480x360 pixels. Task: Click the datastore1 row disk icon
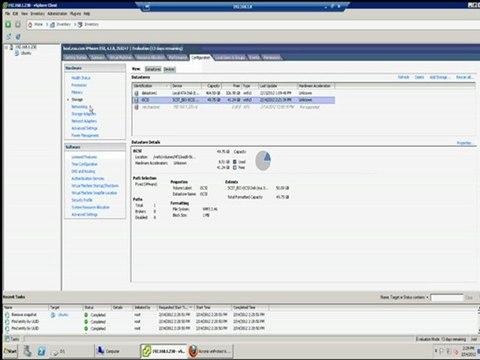[x=136, y=93]
